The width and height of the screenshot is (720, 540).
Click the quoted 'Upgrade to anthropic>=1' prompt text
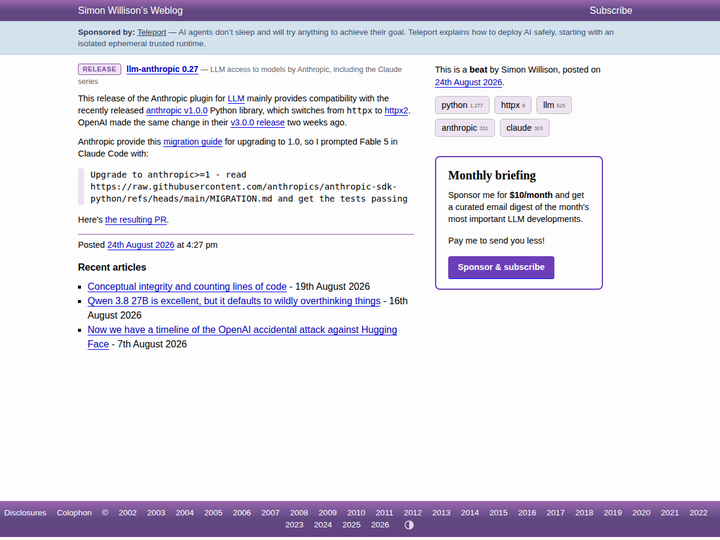(248, 186)
